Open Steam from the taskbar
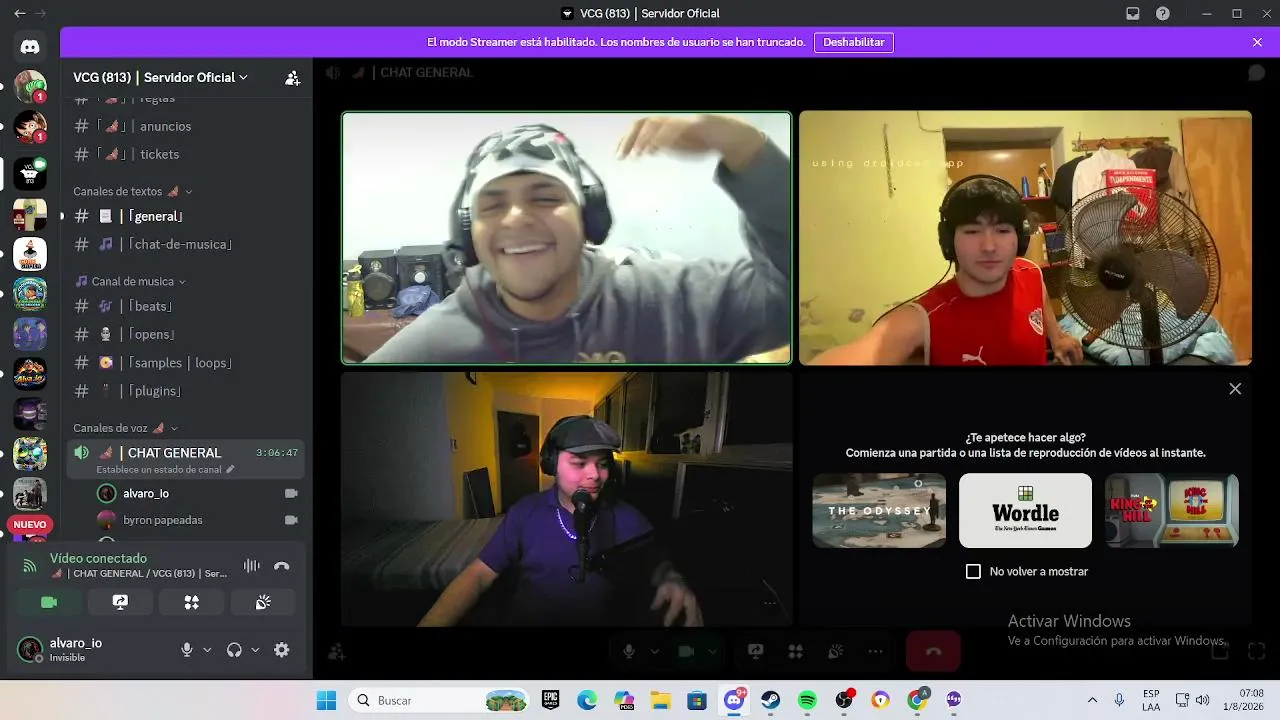Image resolution: width=1280 pixels, height=720 pixels. 770,700
